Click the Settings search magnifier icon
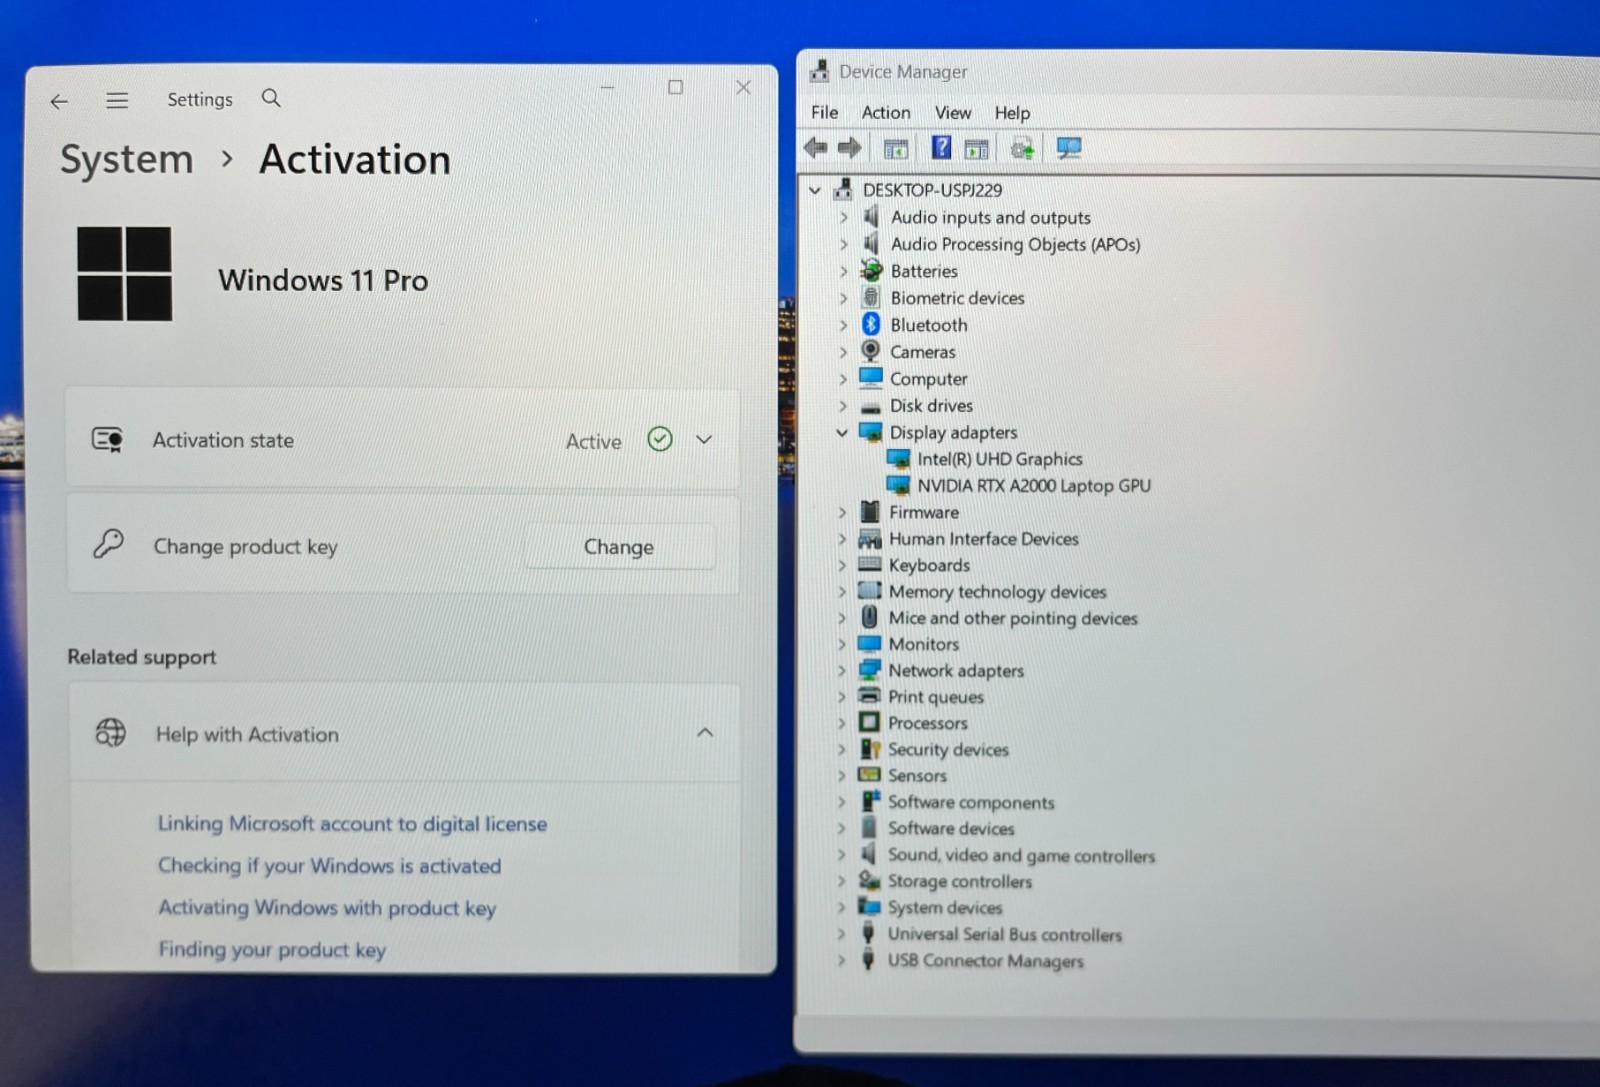1600x1087 pixels. (x=271, y=98)
